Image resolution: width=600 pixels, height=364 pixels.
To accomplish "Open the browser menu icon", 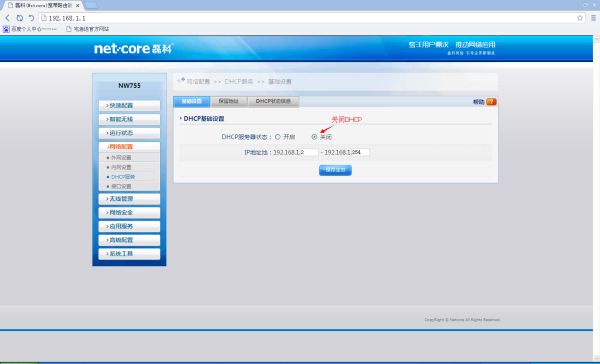I will click(593, 18).
